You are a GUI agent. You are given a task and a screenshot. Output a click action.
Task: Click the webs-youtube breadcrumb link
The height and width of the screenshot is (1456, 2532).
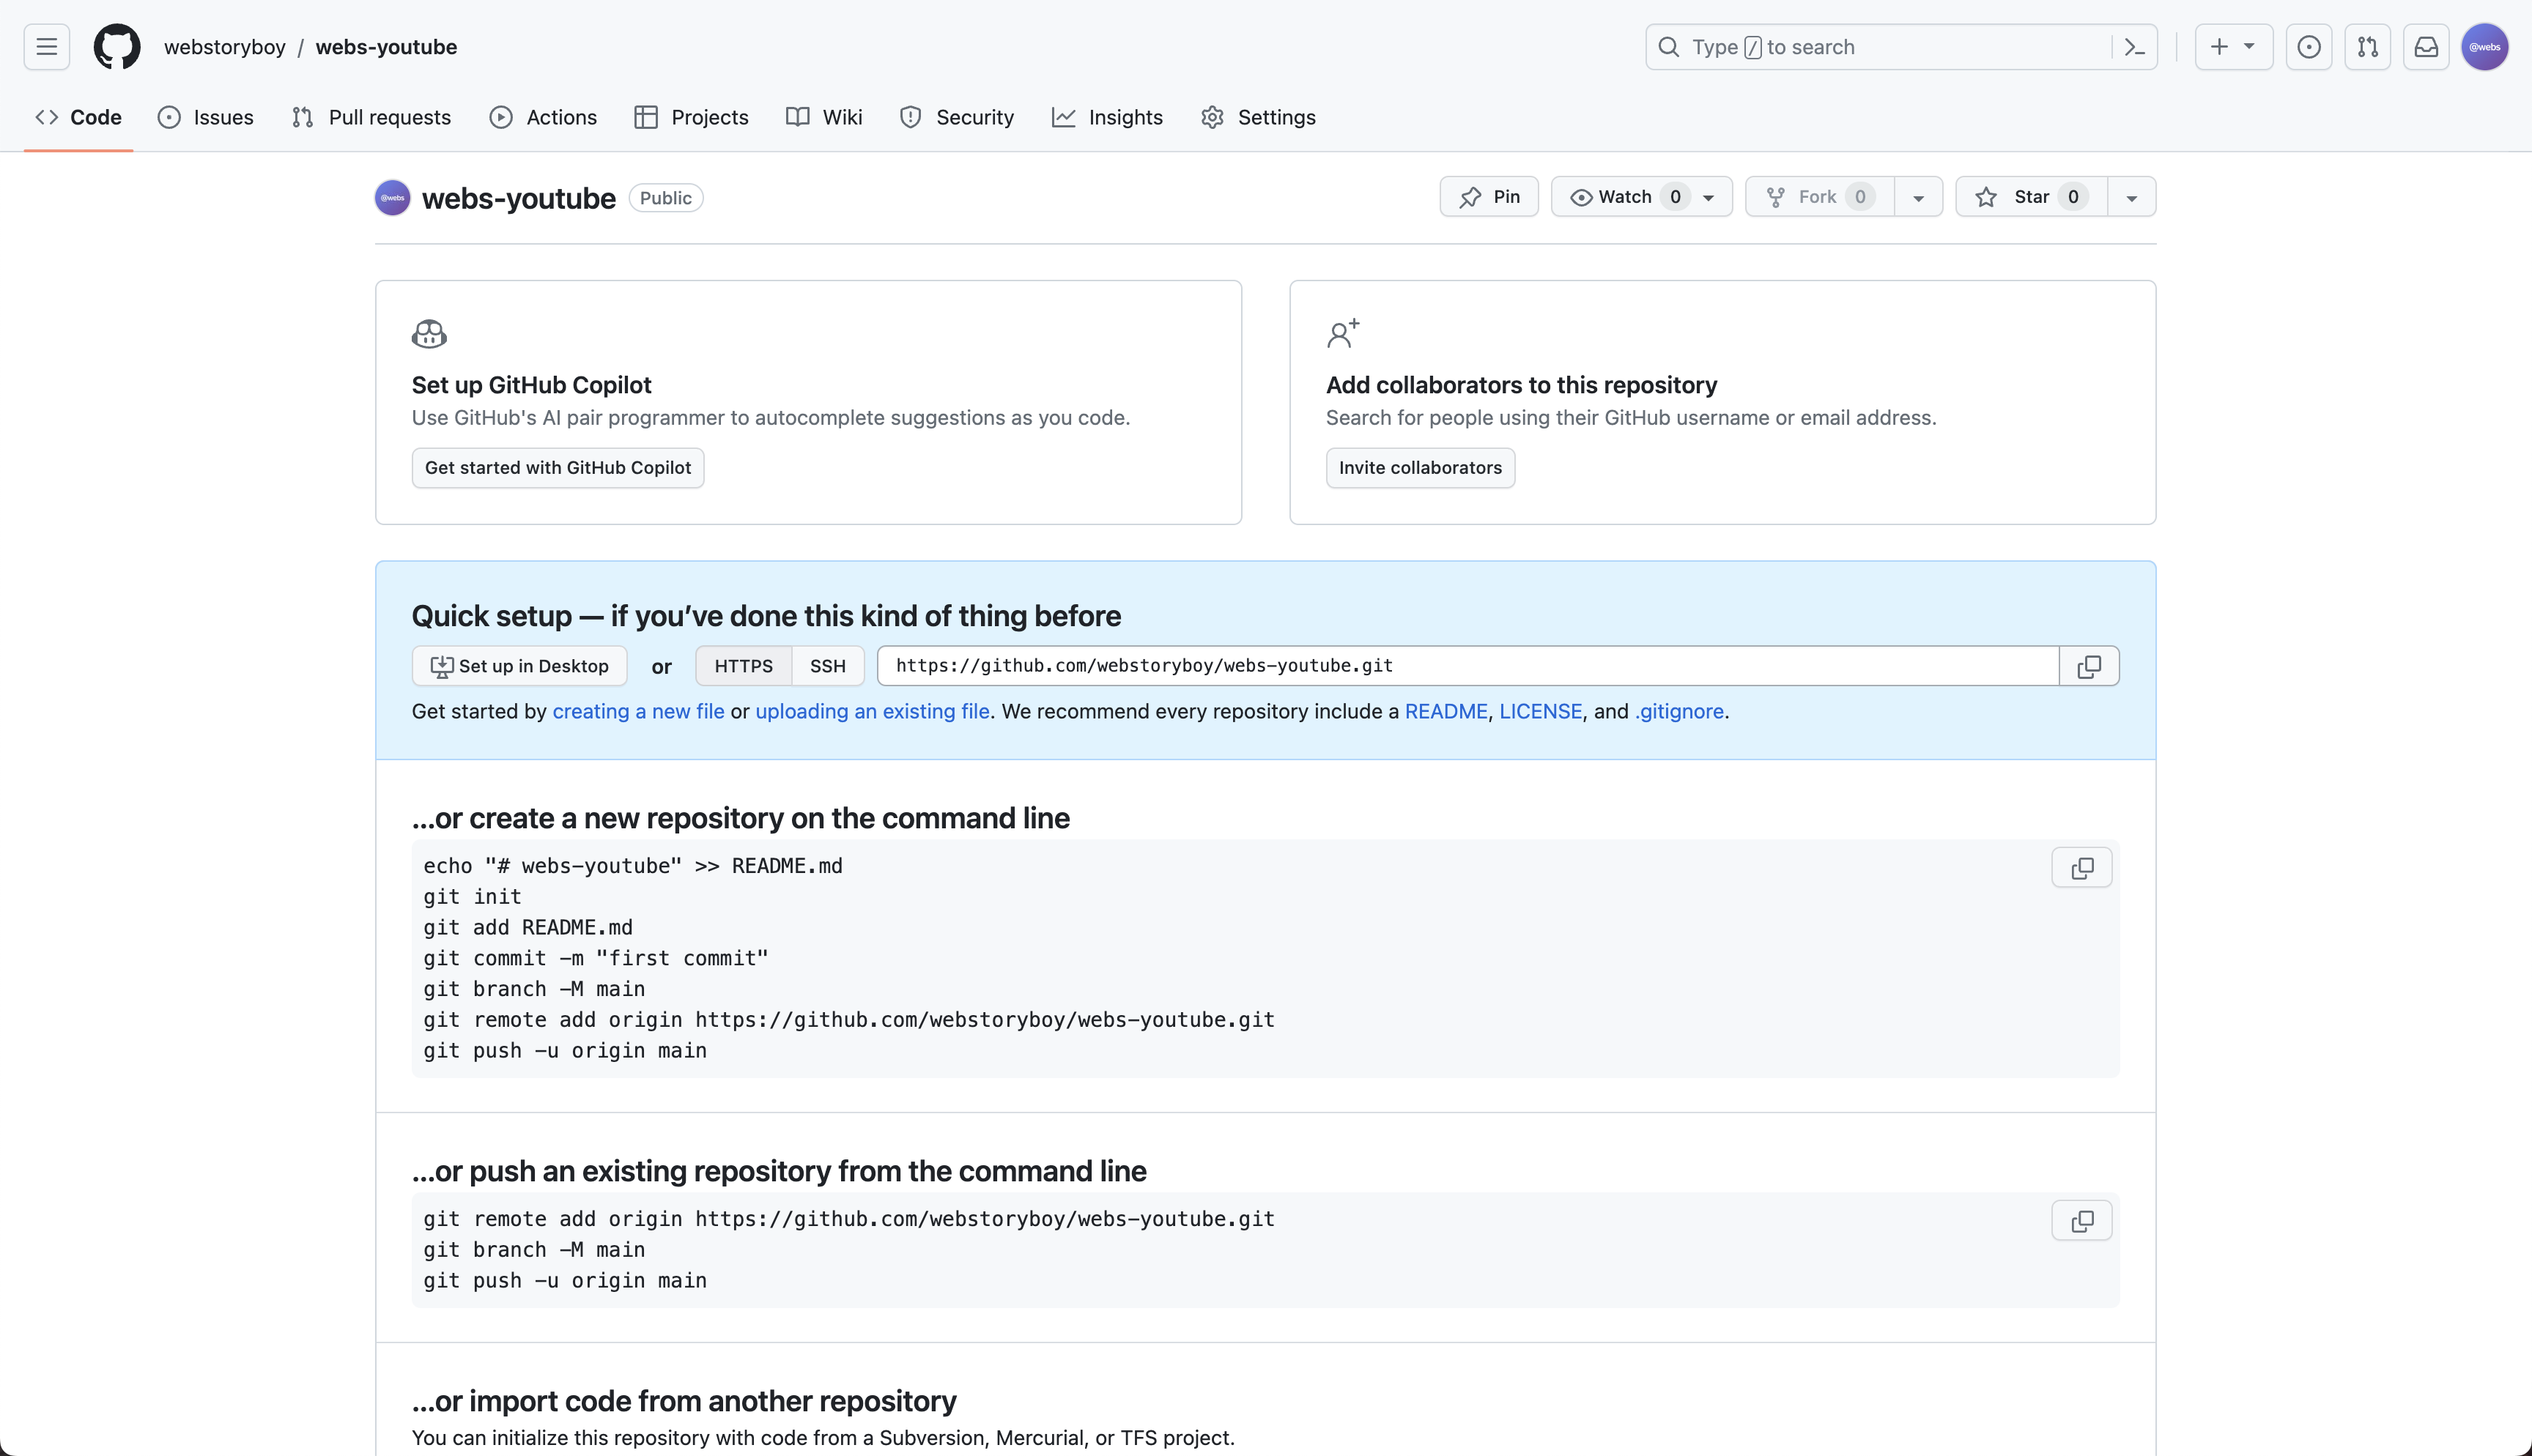click(386, 47)
